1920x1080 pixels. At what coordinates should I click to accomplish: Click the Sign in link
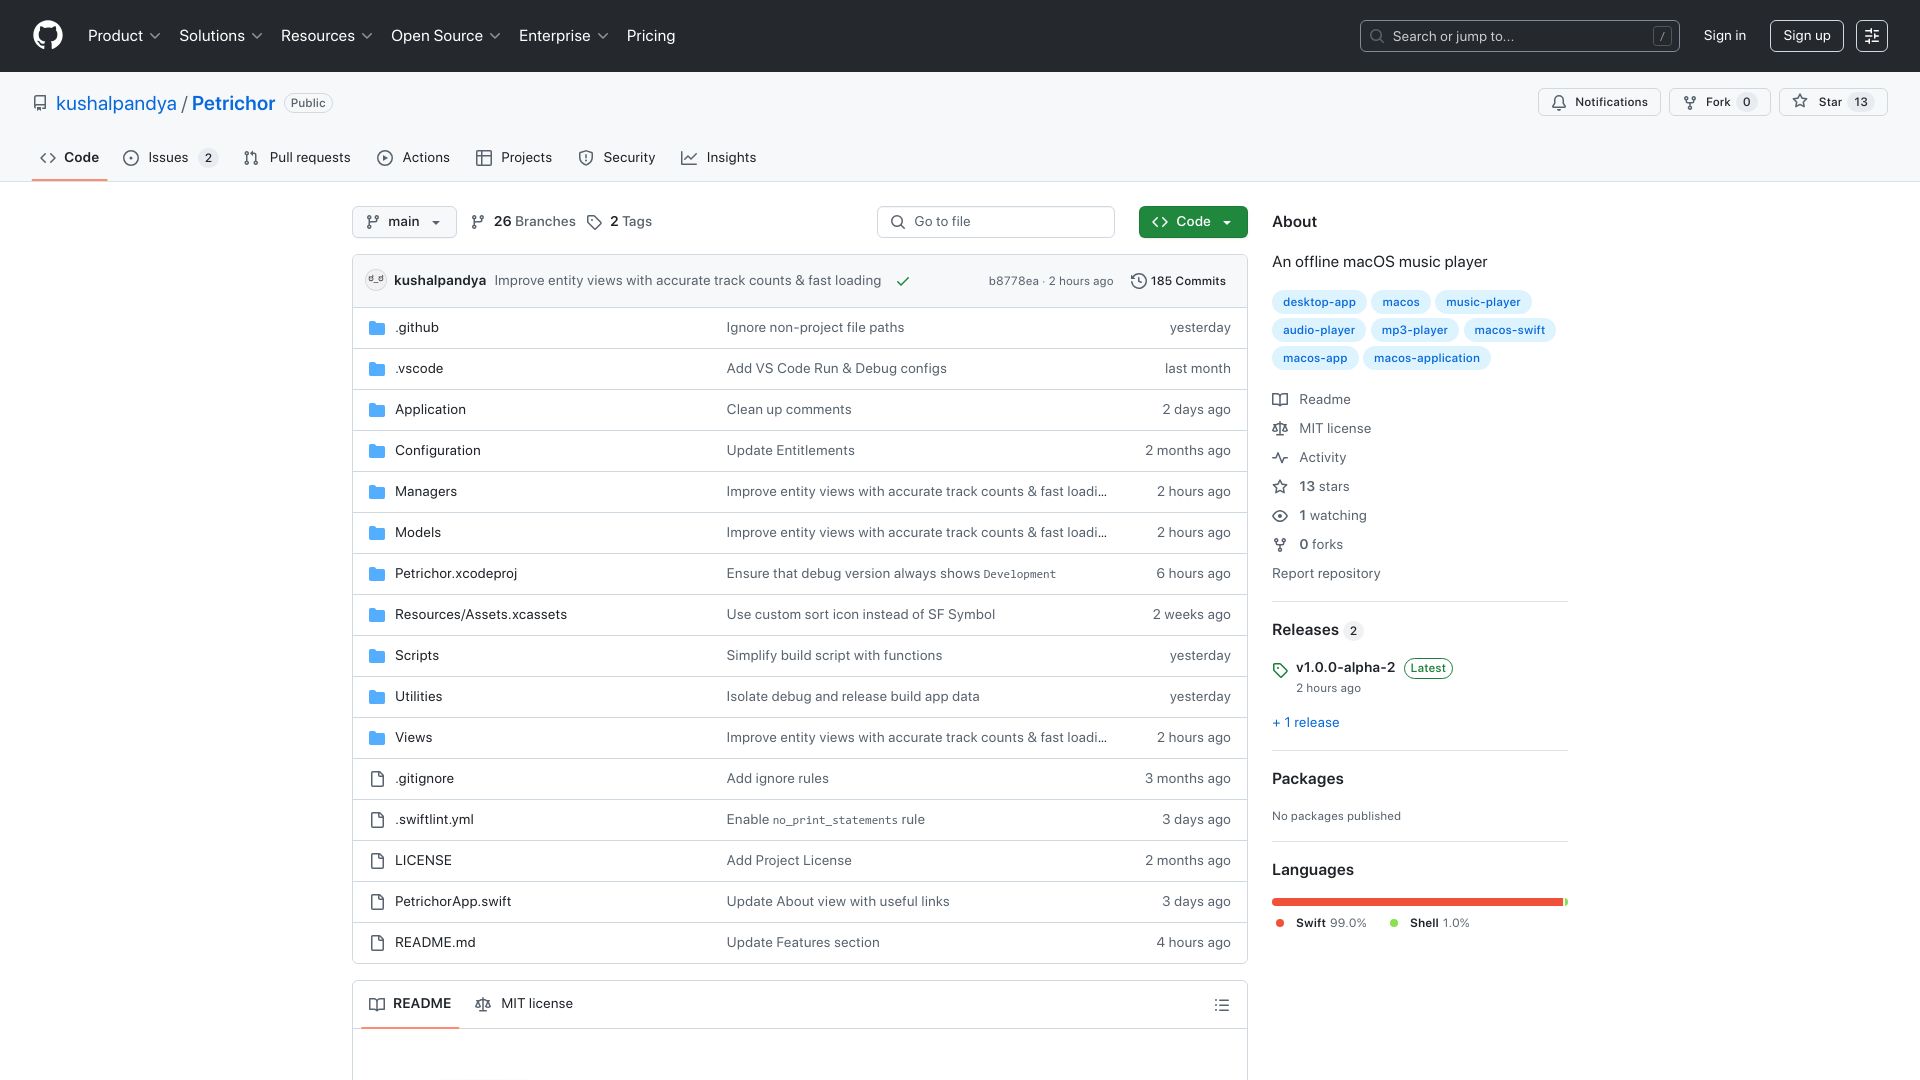click(x=1724, y=36)
